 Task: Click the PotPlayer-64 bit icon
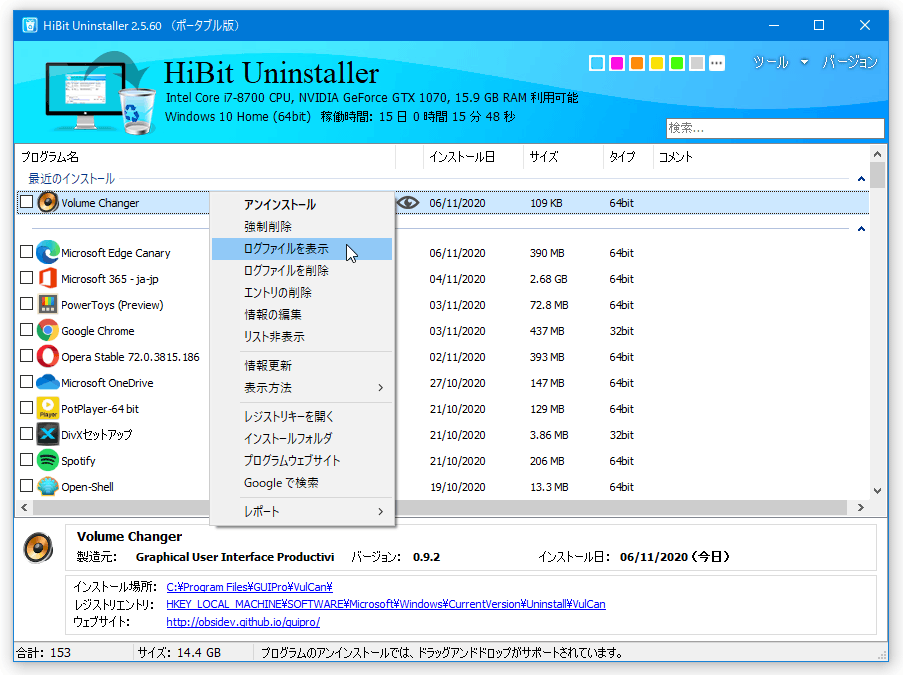point(48,408)
